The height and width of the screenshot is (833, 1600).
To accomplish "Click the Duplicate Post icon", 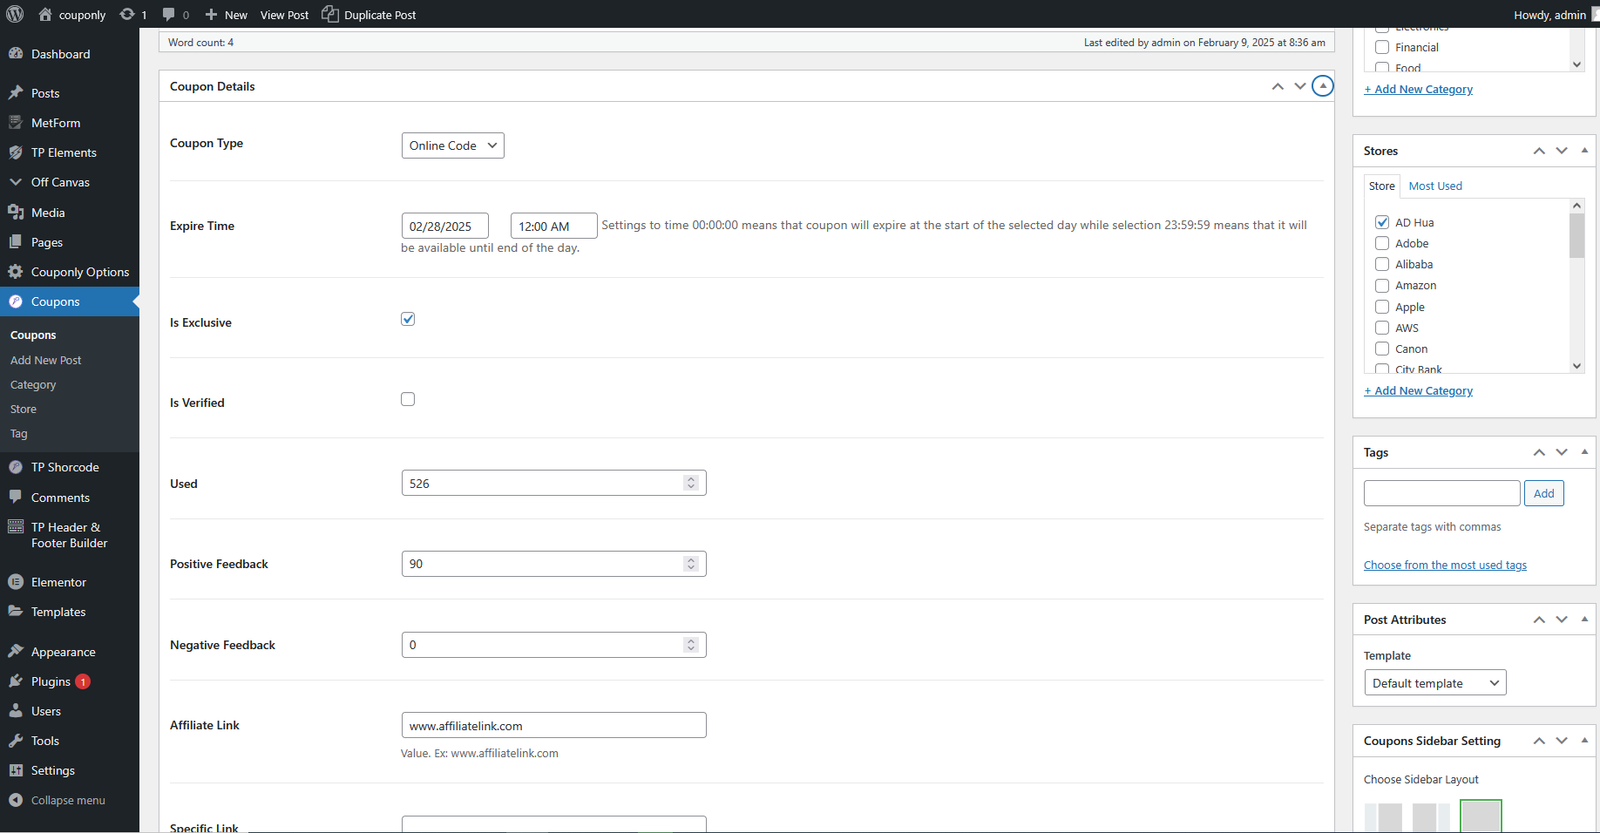I will (330, 14).
